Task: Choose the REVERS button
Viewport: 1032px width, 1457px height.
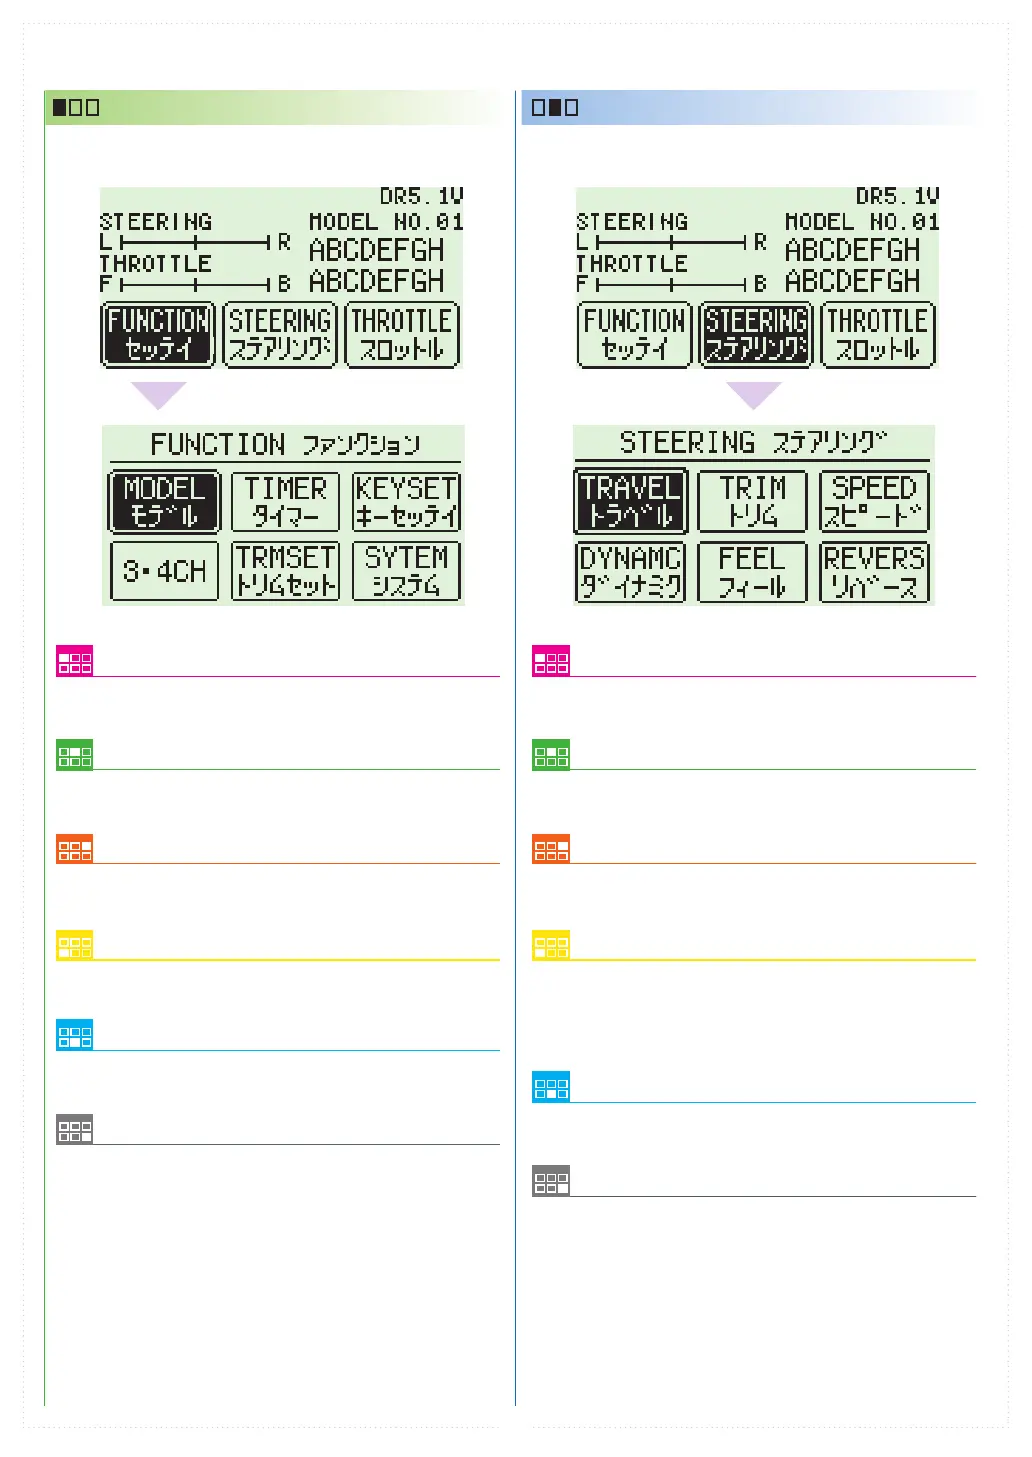Action: 874,571
